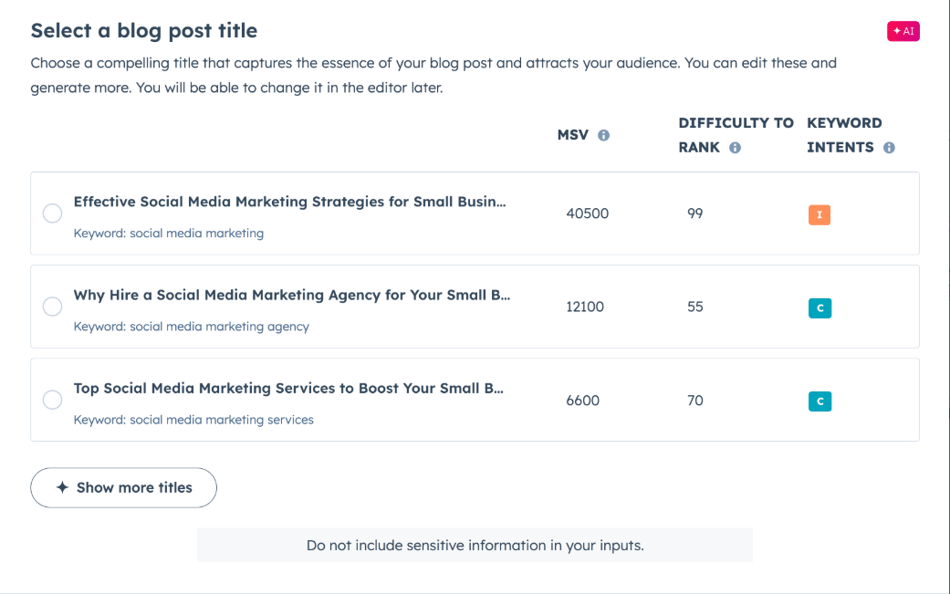
Task: Click the Select a blog post title heading
Action: coord(144,31)
